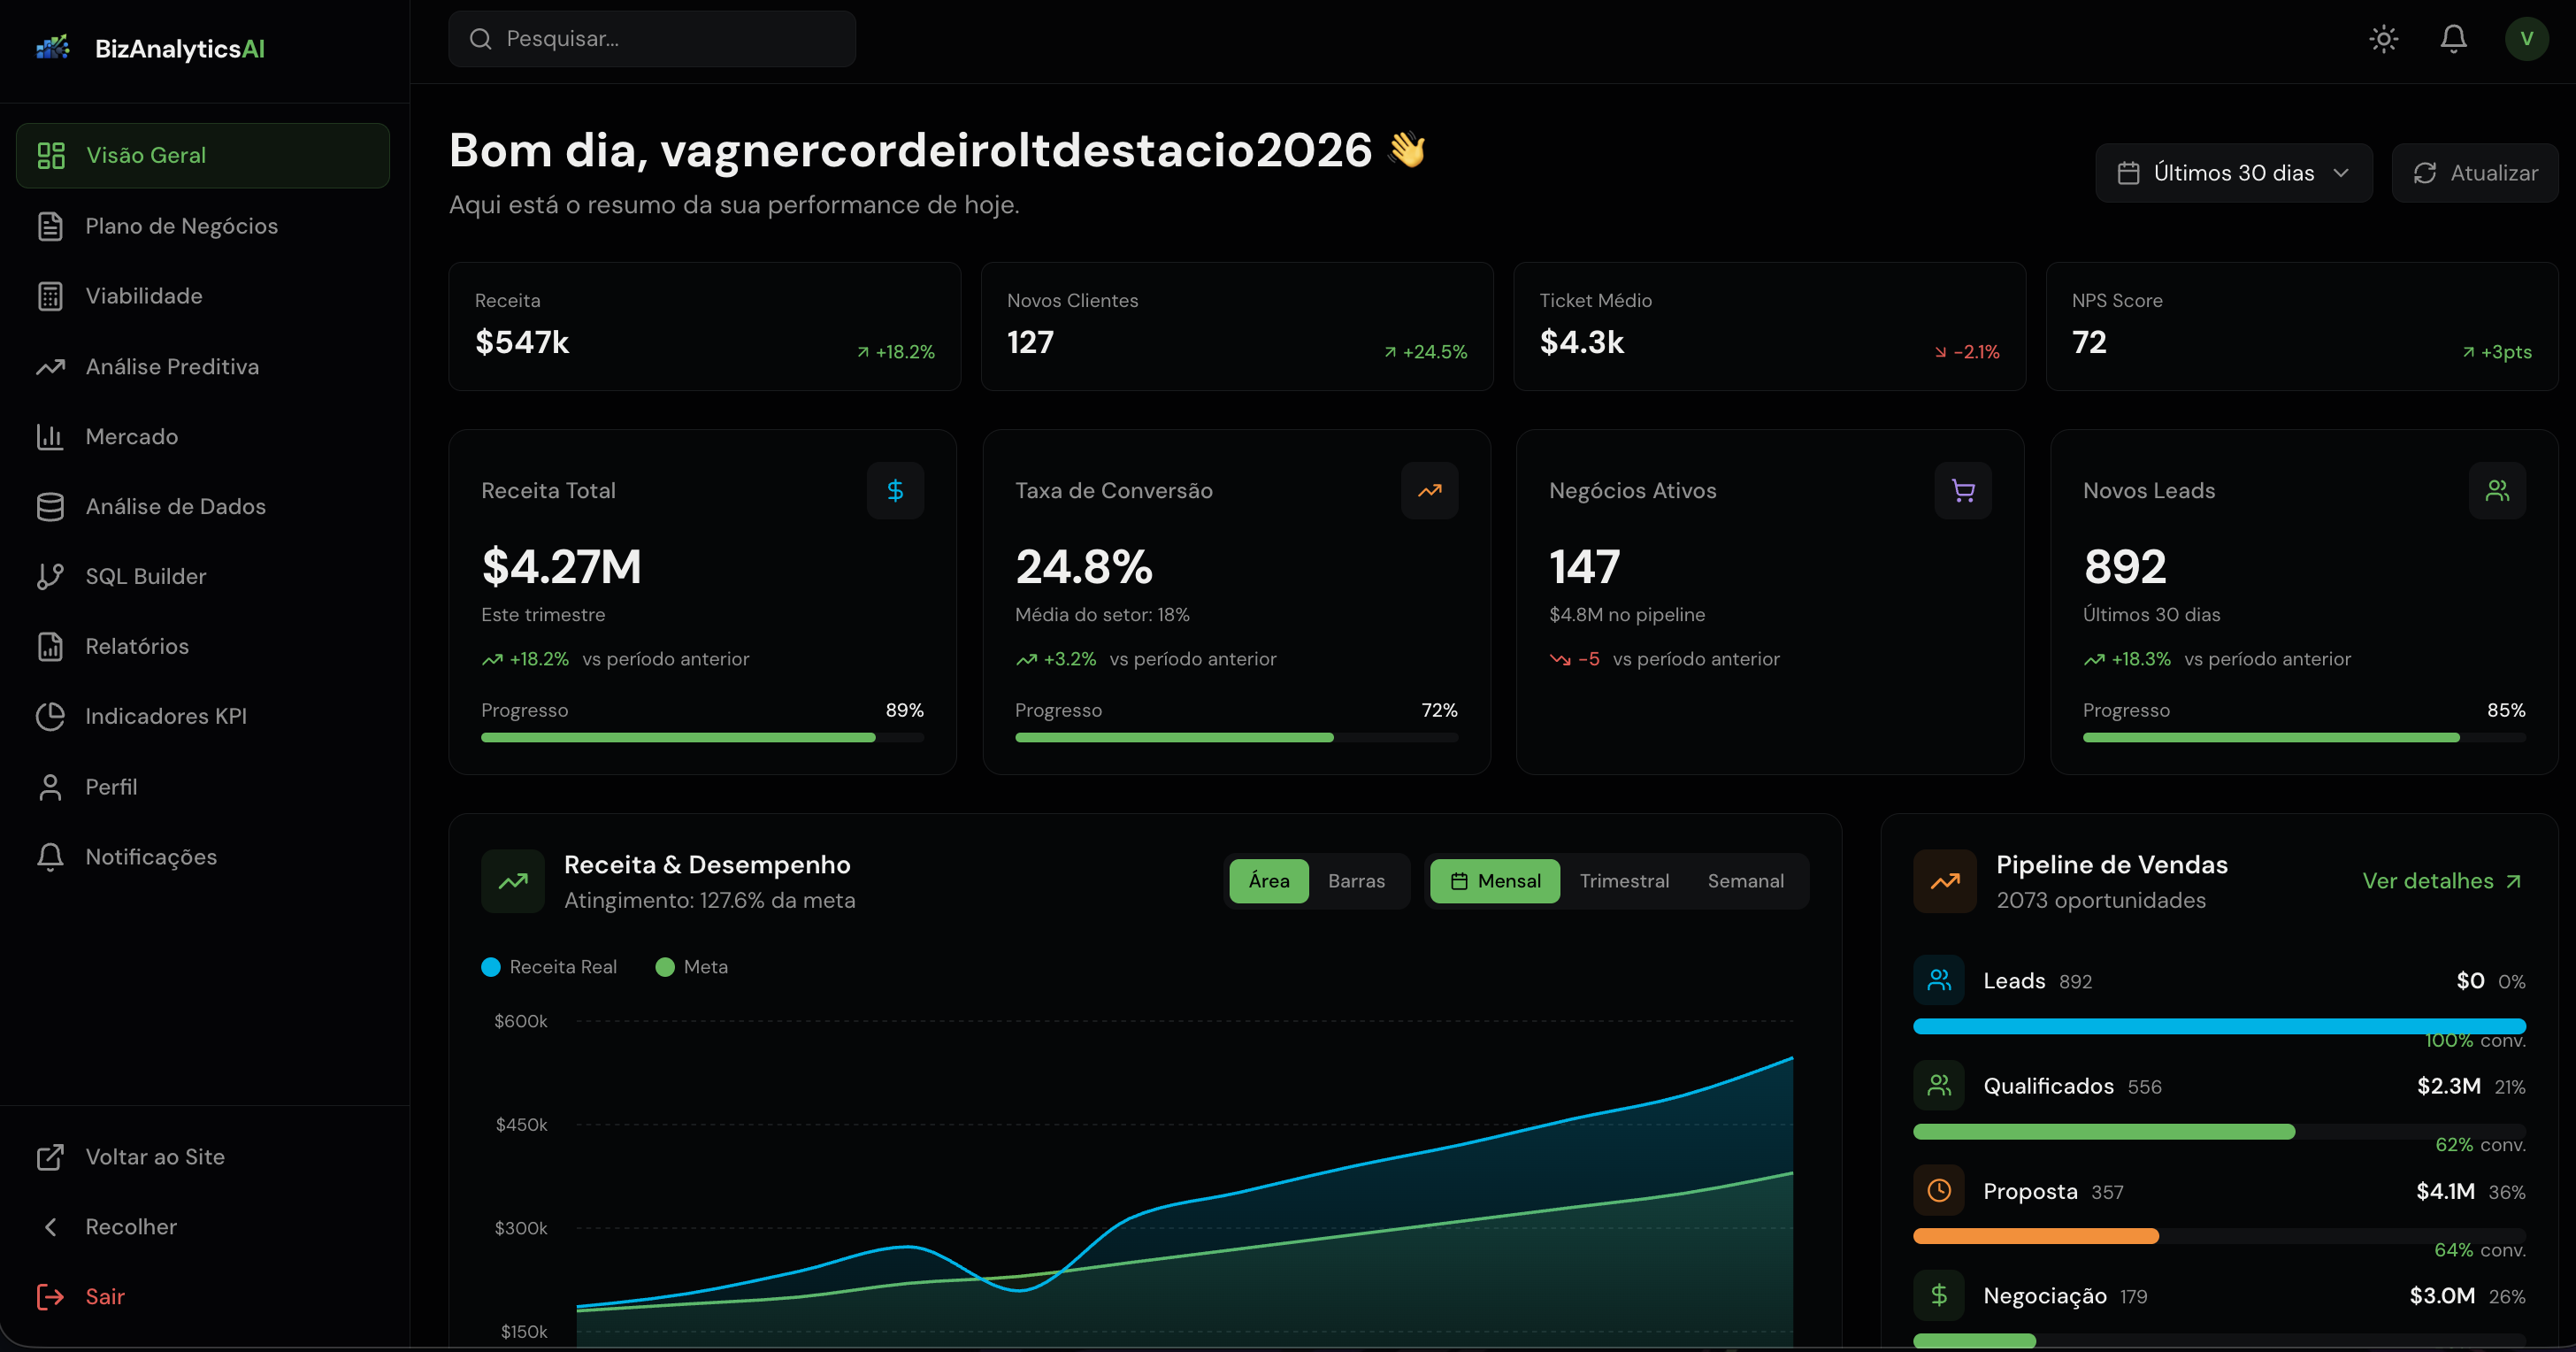Select the Semanal period toggle
Image resolution: width=2576 pixels, height=1352 pixels.
pos(1745,881)
